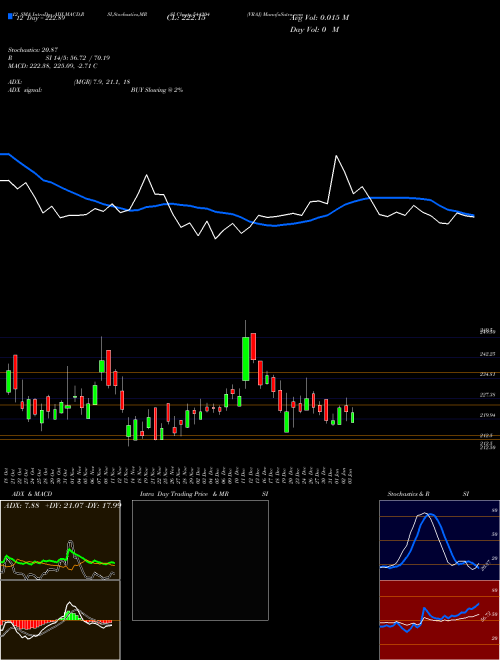Image resolution: width=500 pixels, height=660 pixels.
Task: Click the '(MGR) 7.9, 21.1, 18' ADX values
Action: tap(102, 82)
